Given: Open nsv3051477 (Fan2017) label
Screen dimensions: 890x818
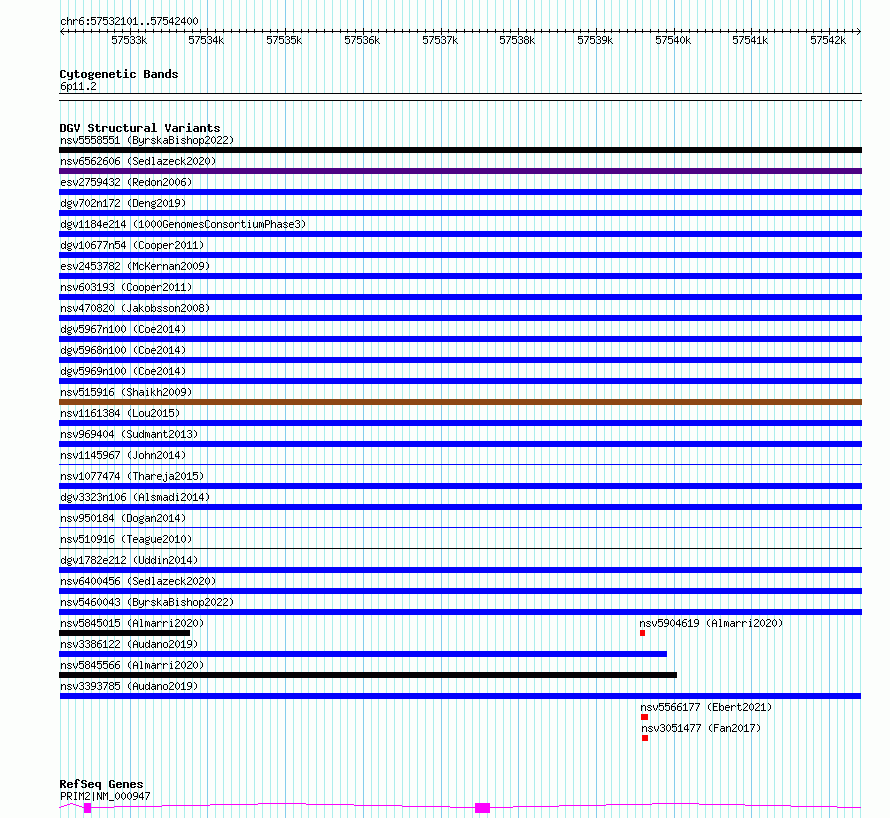Looking at the screenshot, I should point(701,728).
